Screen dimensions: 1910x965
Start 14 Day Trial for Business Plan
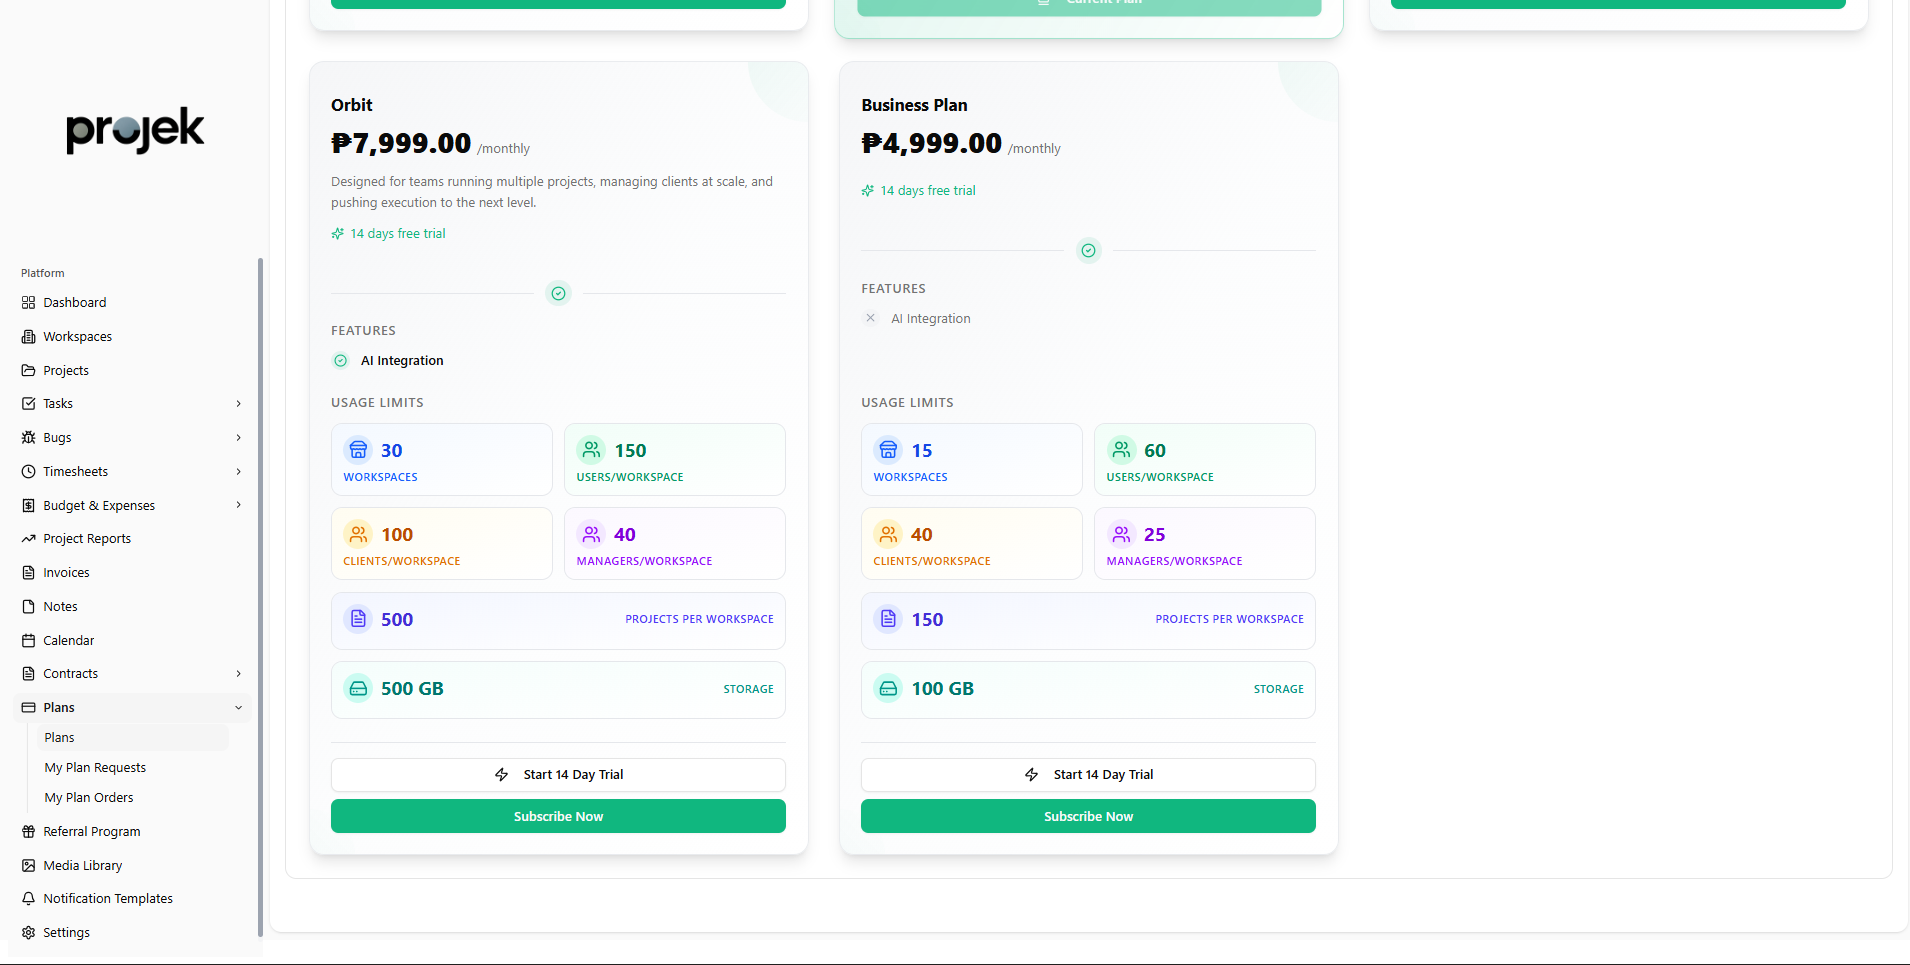pyautogui.click(x=1088, y=775)
